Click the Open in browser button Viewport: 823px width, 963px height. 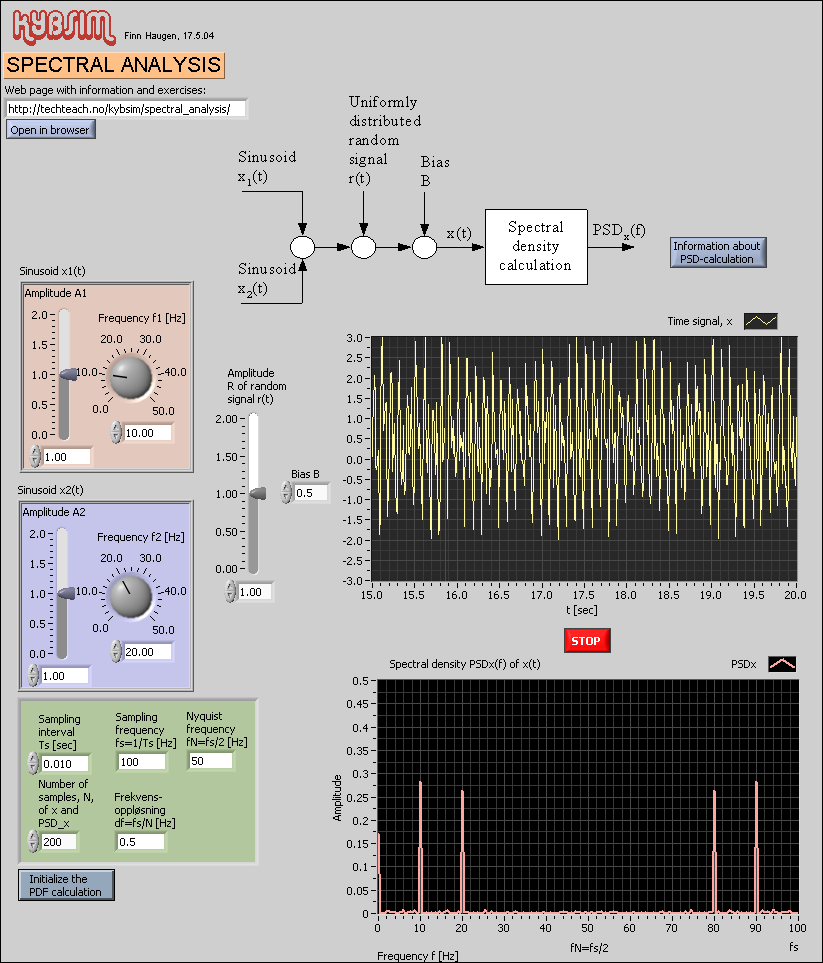pos(50,129)
